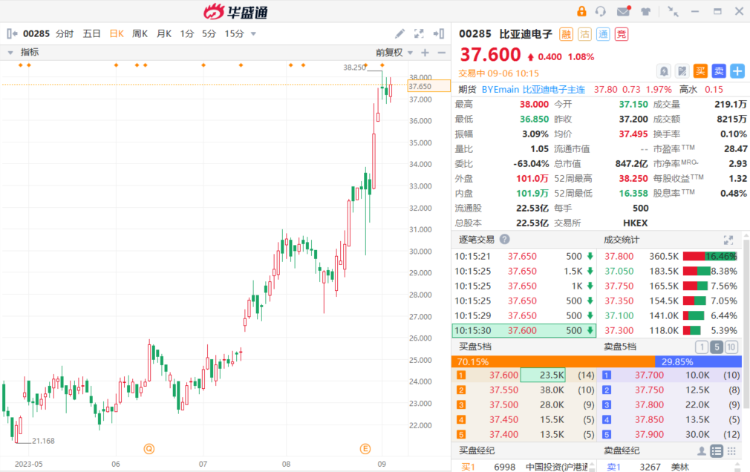Click ask level 5 price 37.900
The width and height of the screenshot is (750, 472).
pyautogui.click(x=649, y=434)
